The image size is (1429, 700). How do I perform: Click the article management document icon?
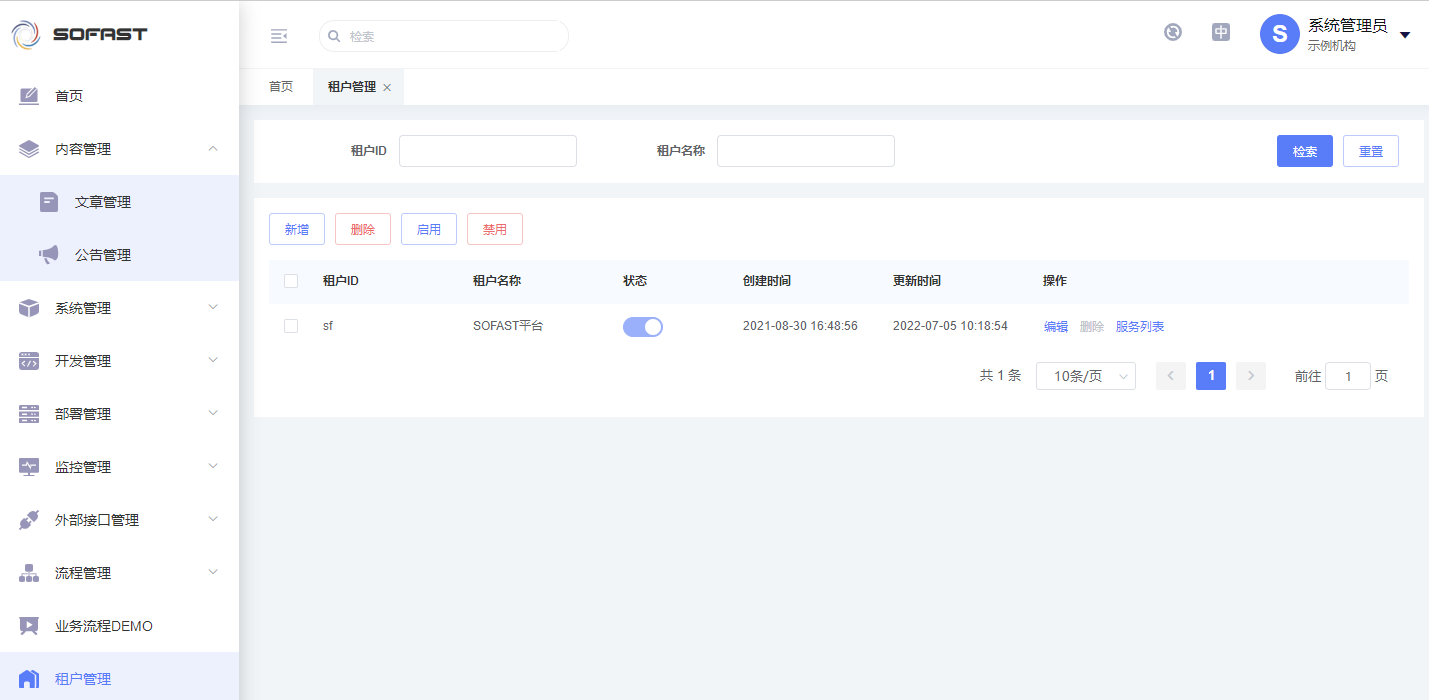click(49, 202)
